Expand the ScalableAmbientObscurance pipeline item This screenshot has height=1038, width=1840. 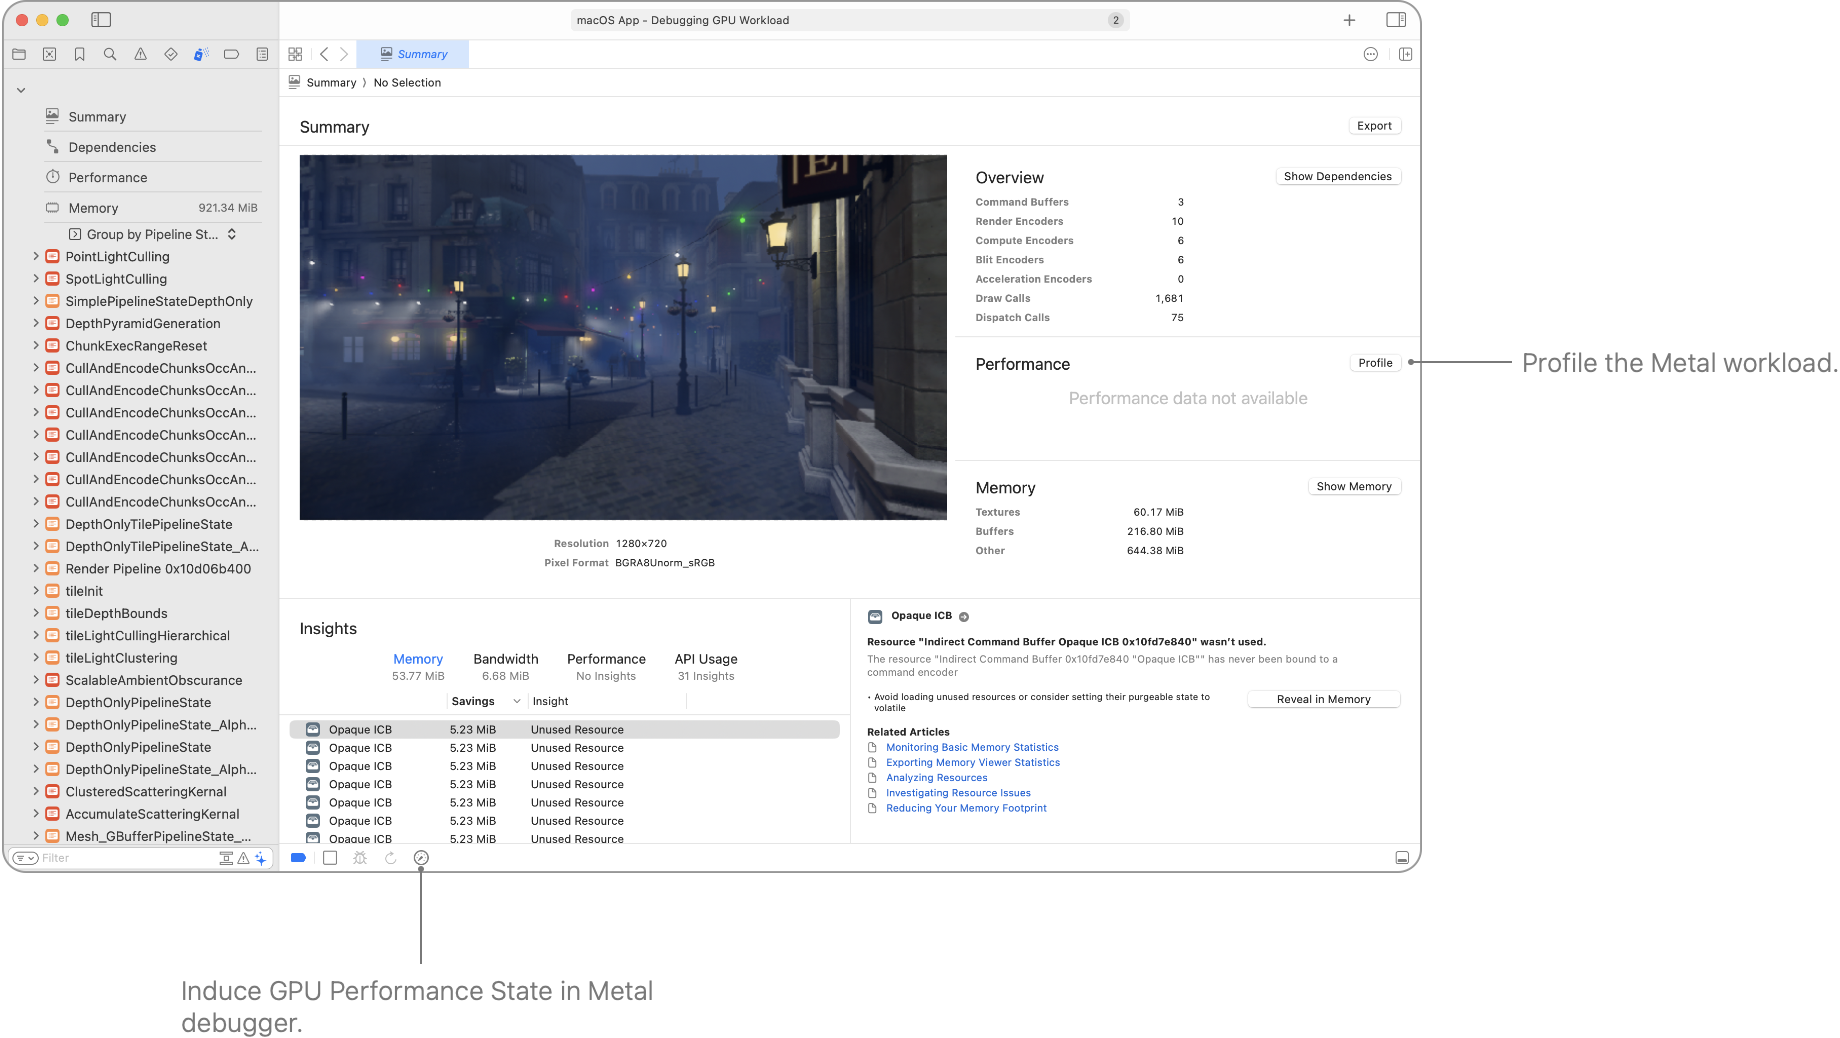click(x=36, y=680)
